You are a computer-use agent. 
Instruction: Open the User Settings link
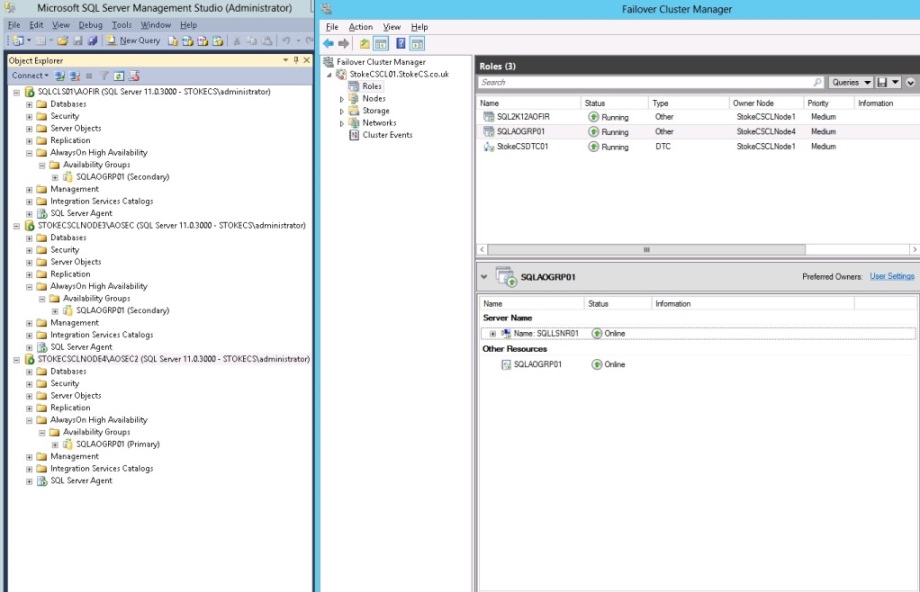point(892,276)
